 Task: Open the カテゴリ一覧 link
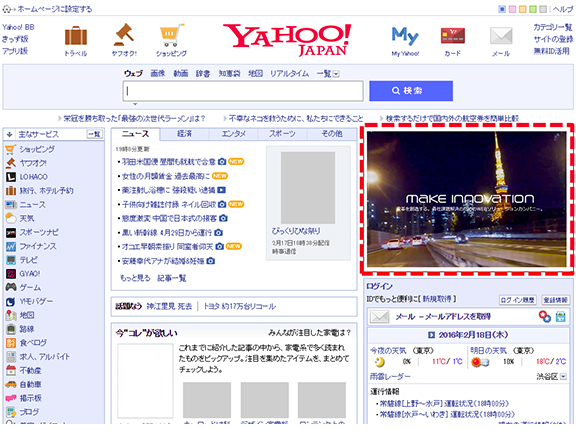pyautogui.click(x=553, y=27)
